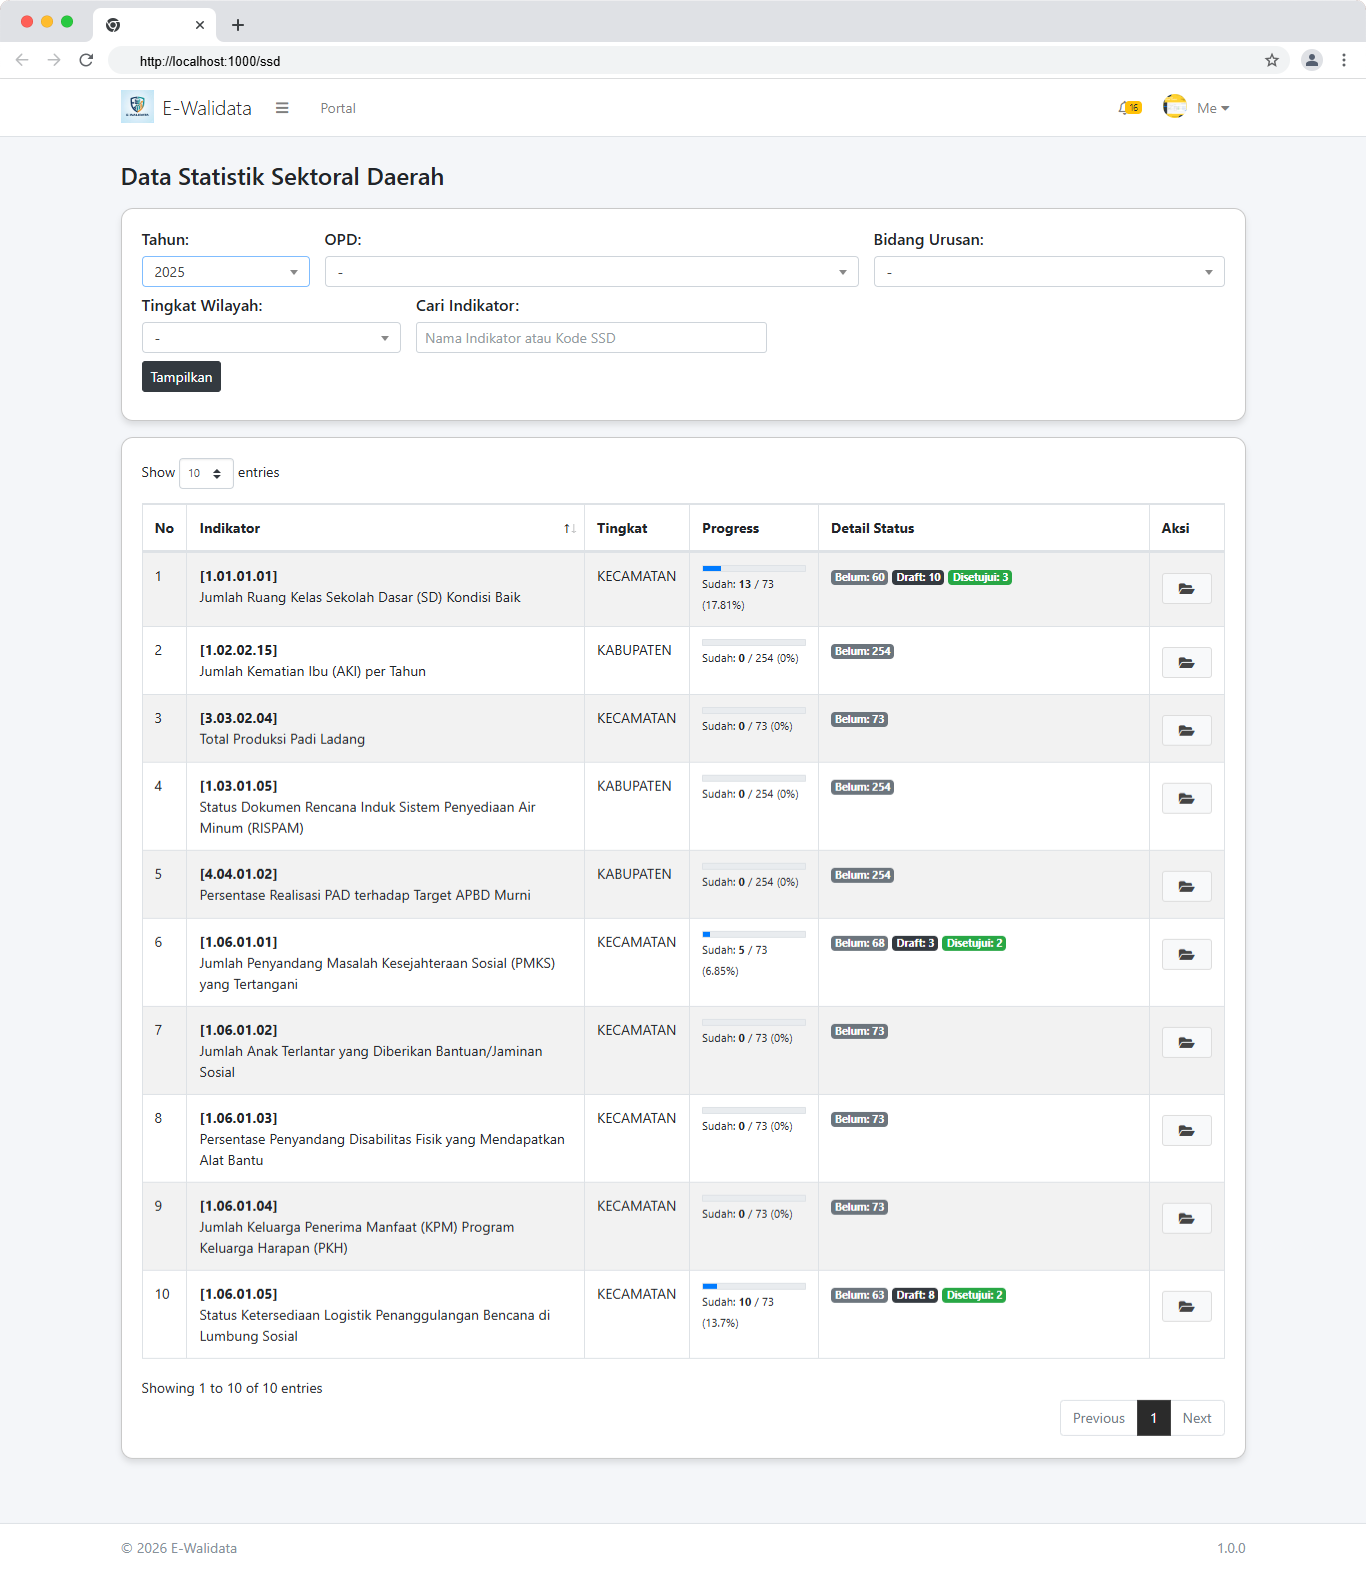Open folder icon for Persentase Realisasi PAD row
This screenshot has width=1366, height=1571.
coord(1186,887)
